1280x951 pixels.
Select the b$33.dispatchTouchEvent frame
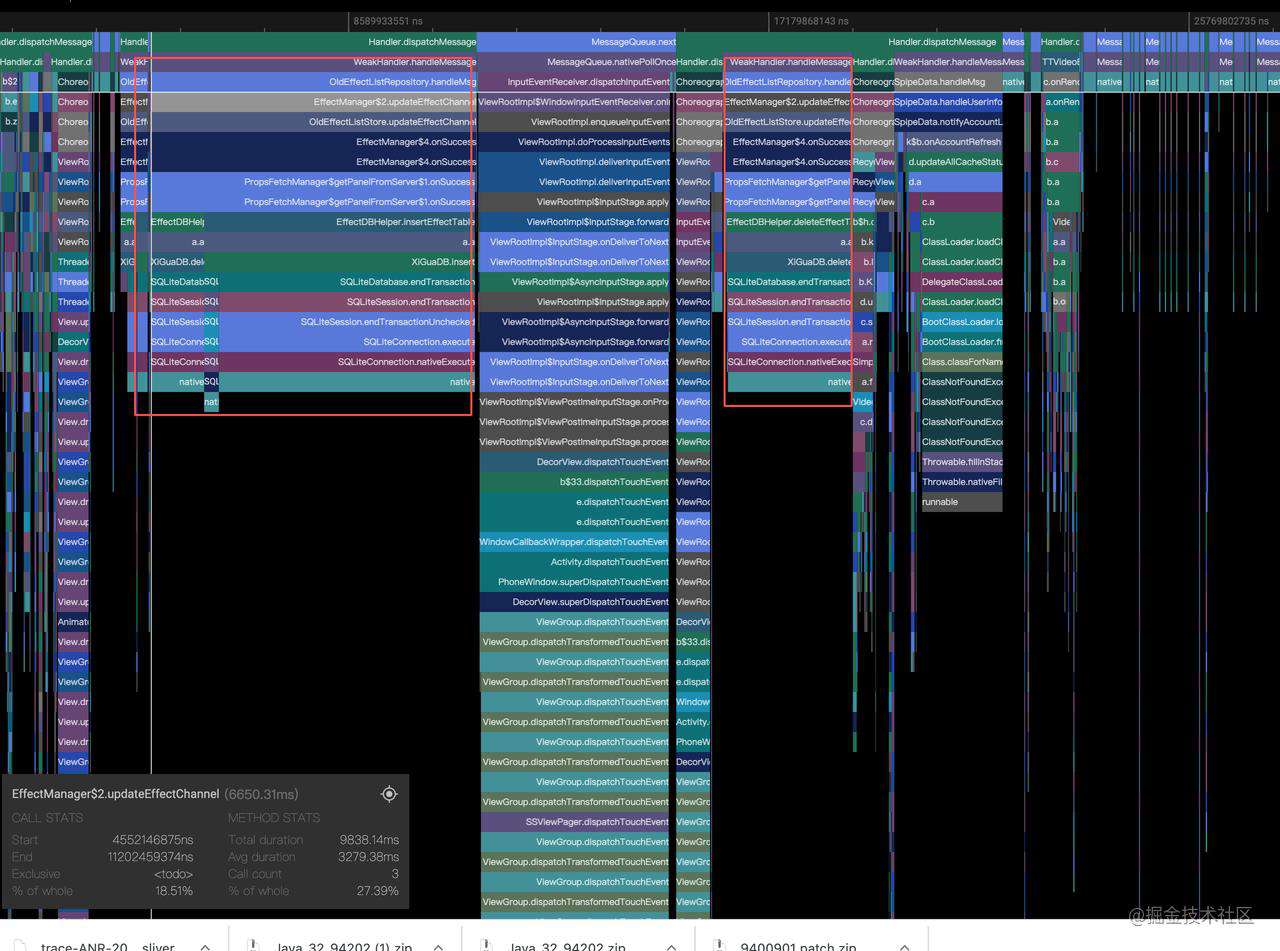(x=575, y=482)
